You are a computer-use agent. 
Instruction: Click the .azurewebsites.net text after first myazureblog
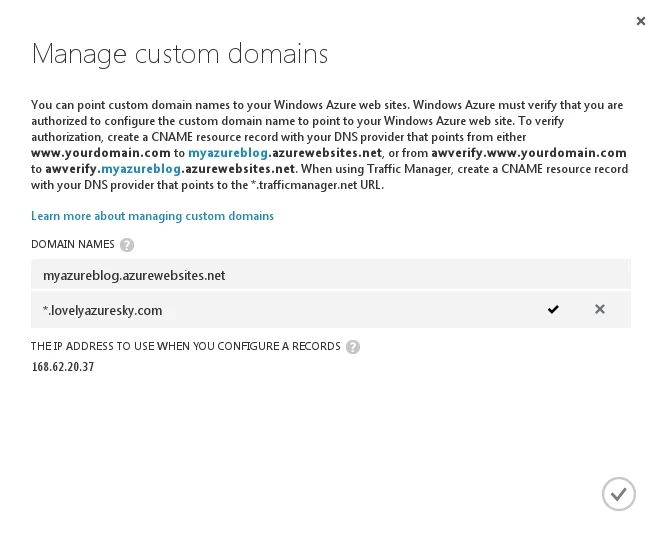(x=326, y=153)
